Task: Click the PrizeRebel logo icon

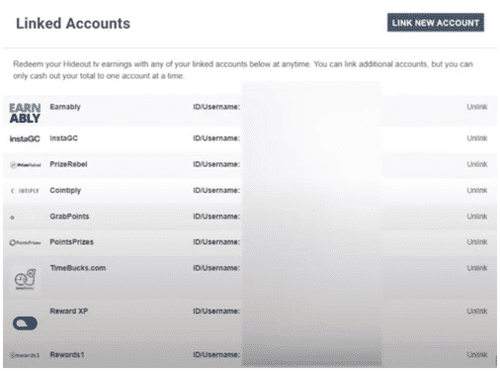Action: pyautogui.click(x=25, y=165)
